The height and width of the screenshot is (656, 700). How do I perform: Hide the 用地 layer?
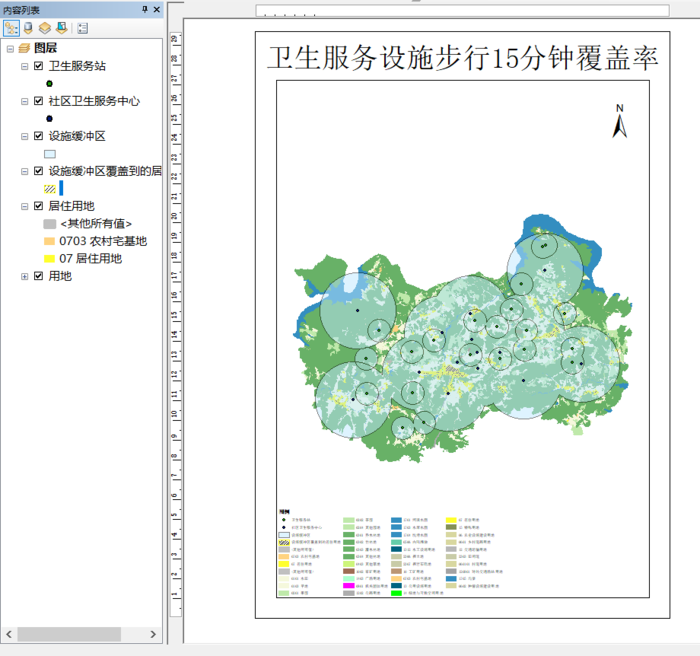pyautogui.click(x=38, y=276)
